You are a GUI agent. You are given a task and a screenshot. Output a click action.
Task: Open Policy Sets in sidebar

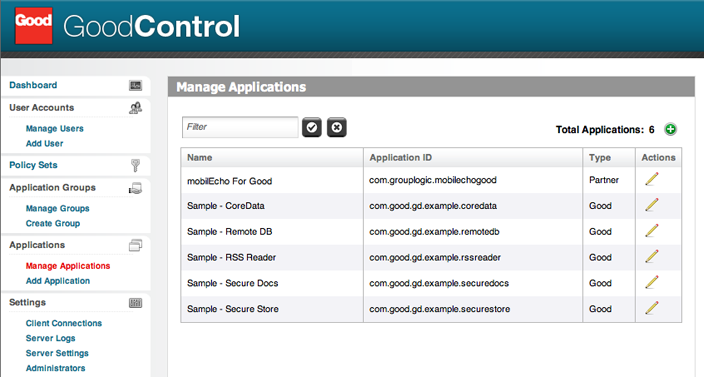click(x=33, y=165)
